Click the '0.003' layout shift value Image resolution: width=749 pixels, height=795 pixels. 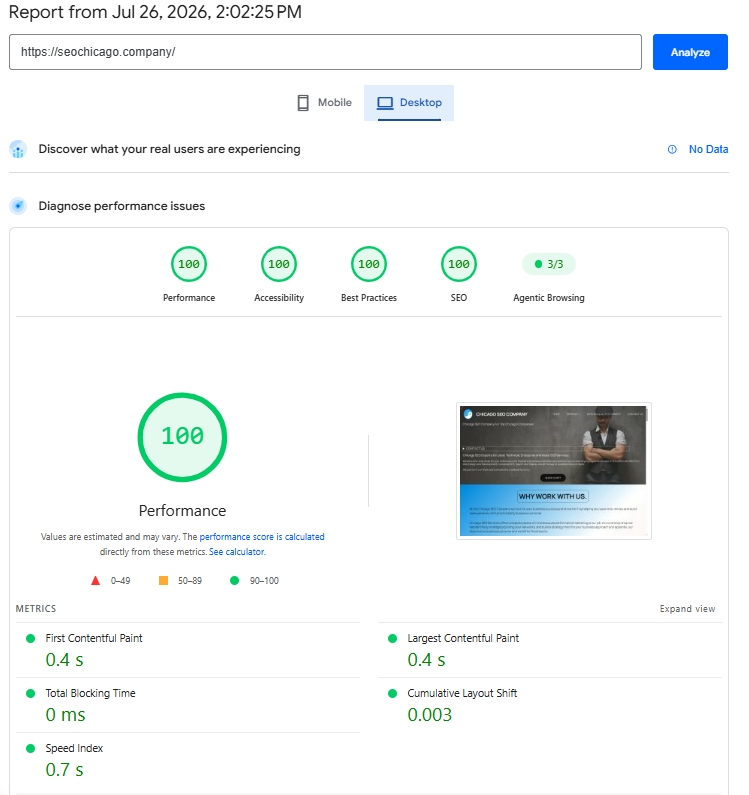coord(430,715)
